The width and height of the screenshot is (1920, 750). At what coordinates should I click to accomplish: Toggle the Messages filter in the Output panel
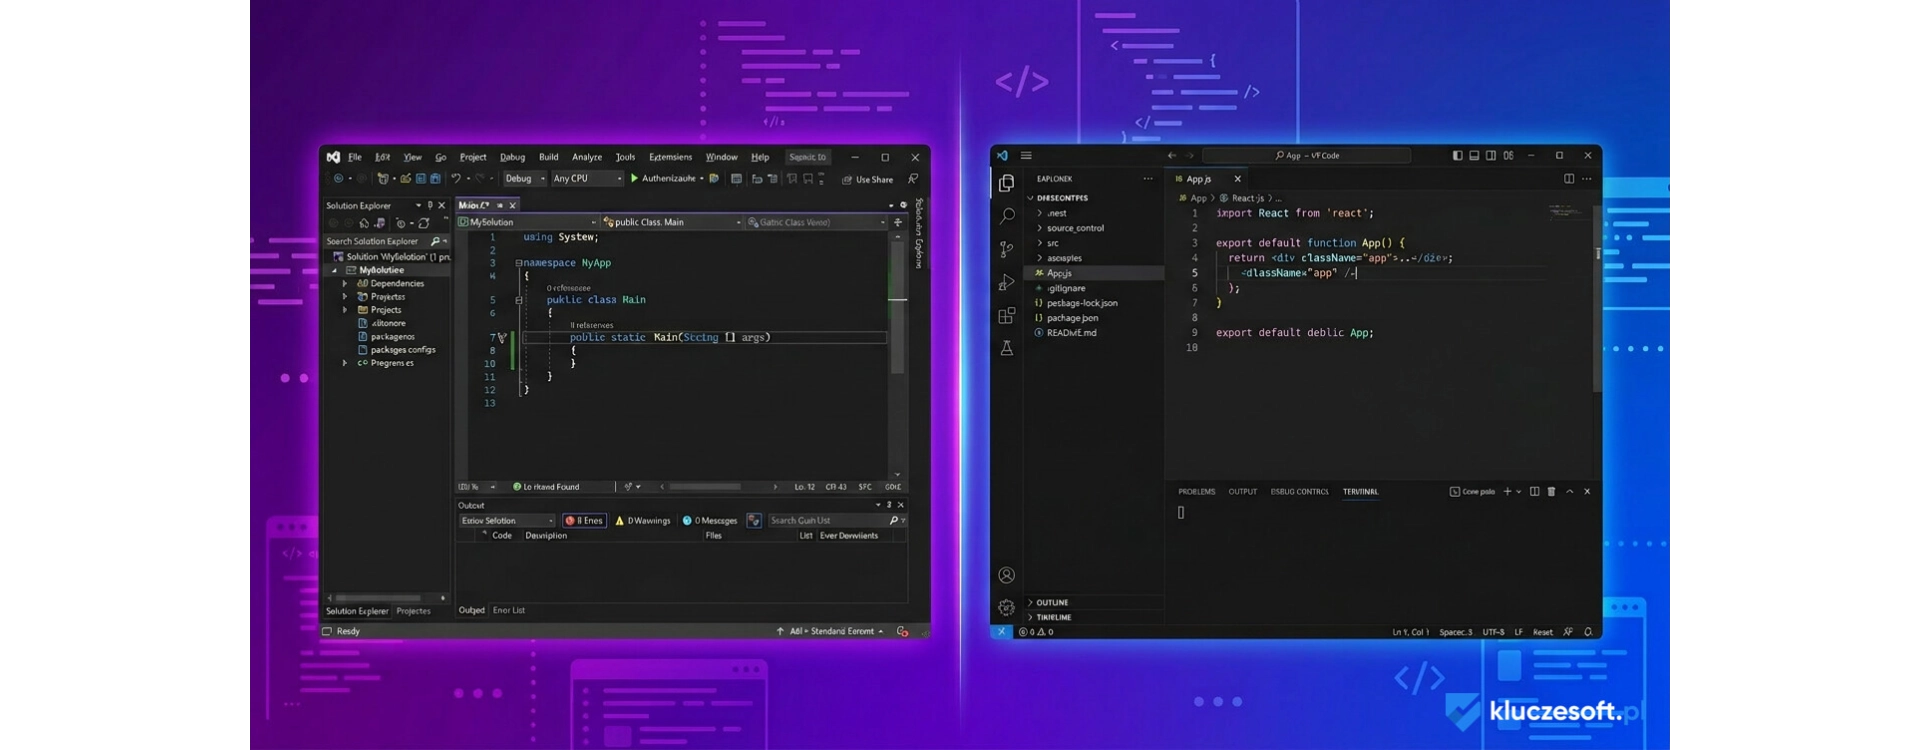pyautogui.click(x=710, y=520)
